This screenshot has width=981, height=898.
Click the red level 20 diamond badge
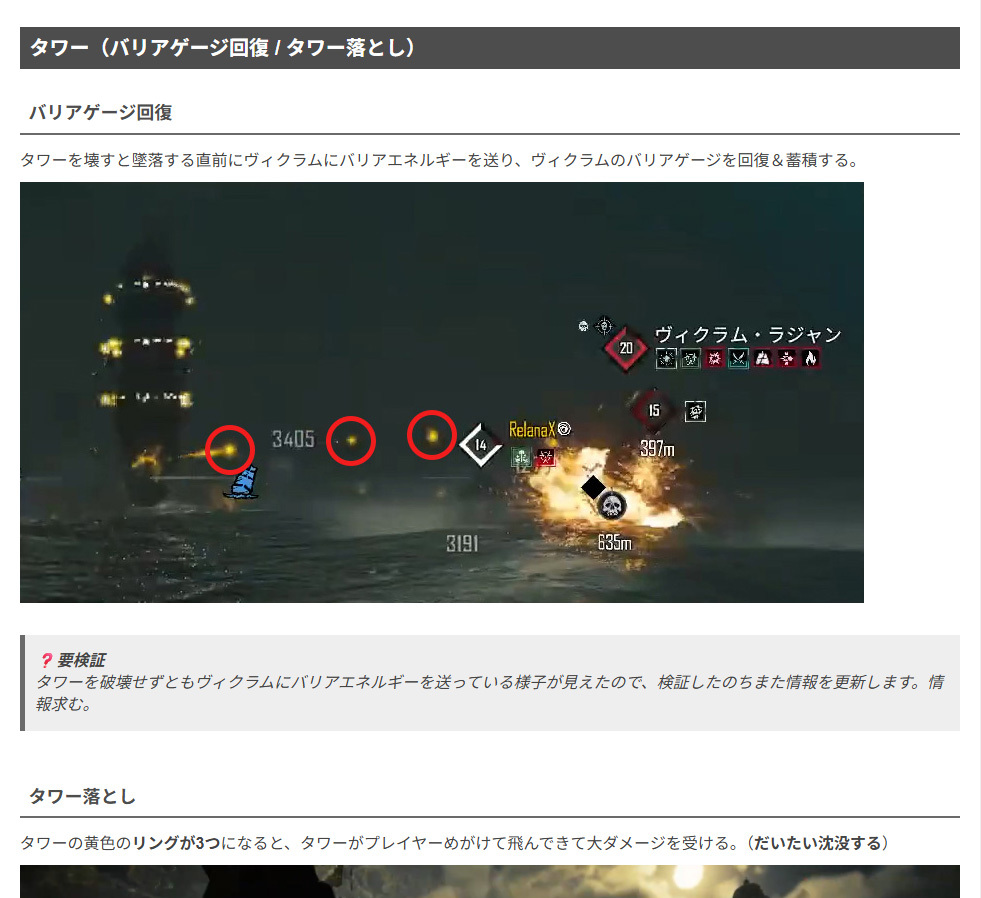[625, 349]
